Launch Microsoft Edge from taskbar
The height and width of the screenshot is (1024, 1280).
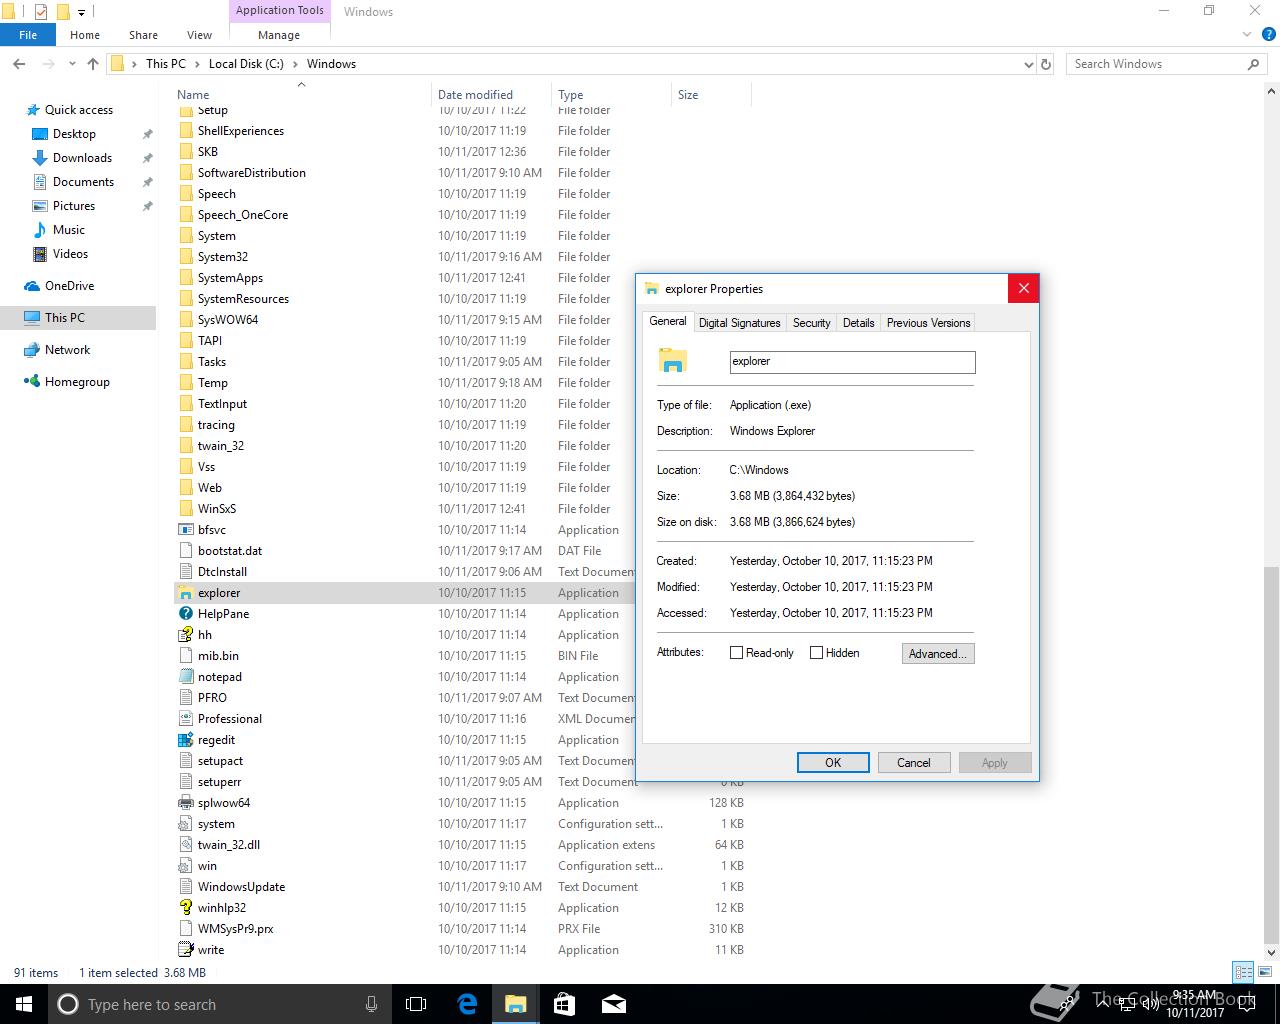coord(467,1004)
